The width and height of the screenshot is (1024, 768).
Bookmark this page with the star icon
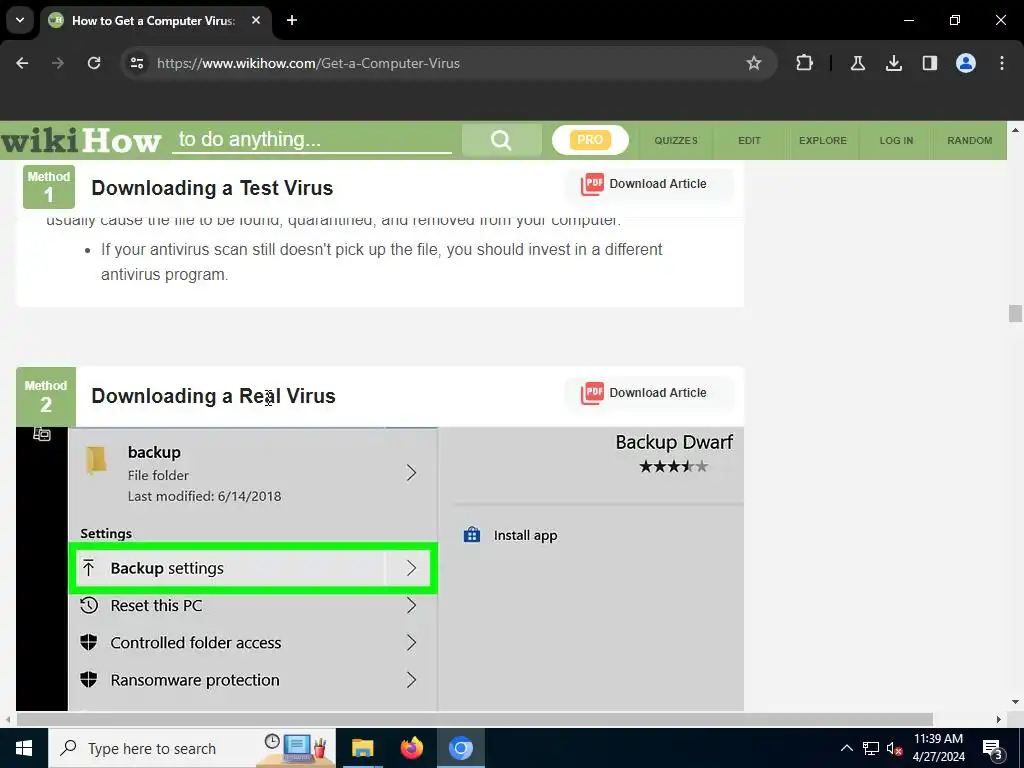(754, 63)
